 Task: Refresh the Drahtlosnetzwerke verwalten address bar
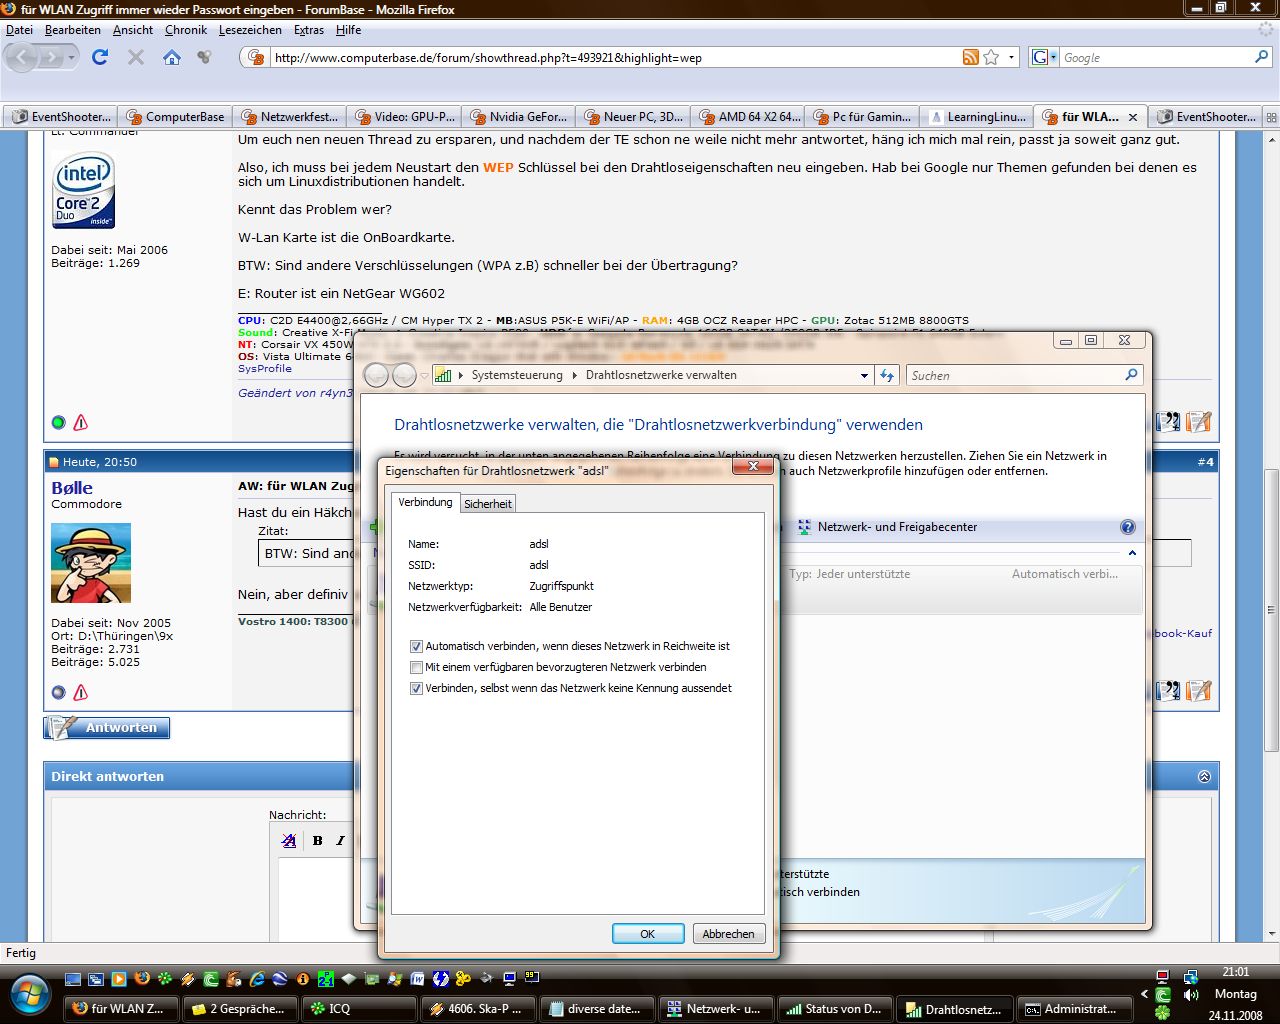[887, 375]
